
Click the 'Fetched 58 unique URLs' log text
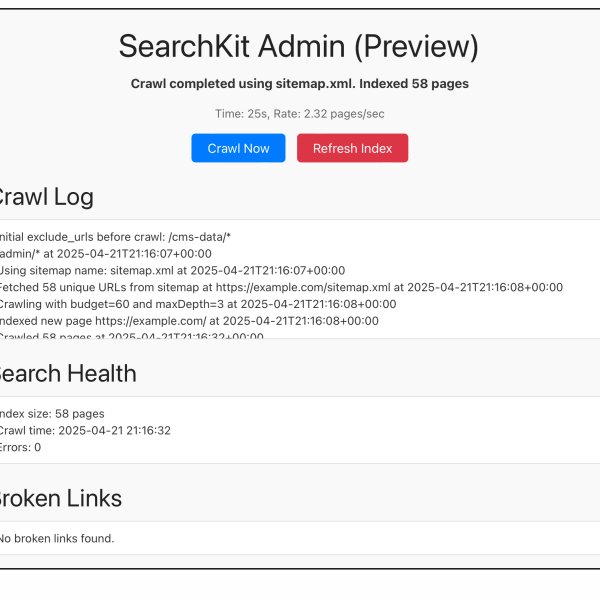click(x=150, y=287)
